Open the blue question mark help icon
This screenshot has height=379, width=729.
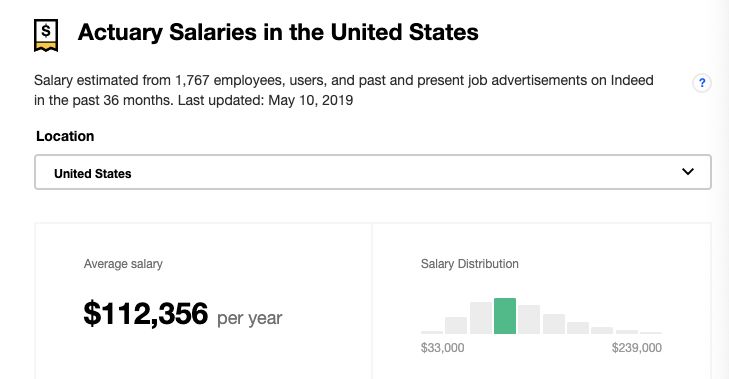pyautogui.click(x=702, y=83)
